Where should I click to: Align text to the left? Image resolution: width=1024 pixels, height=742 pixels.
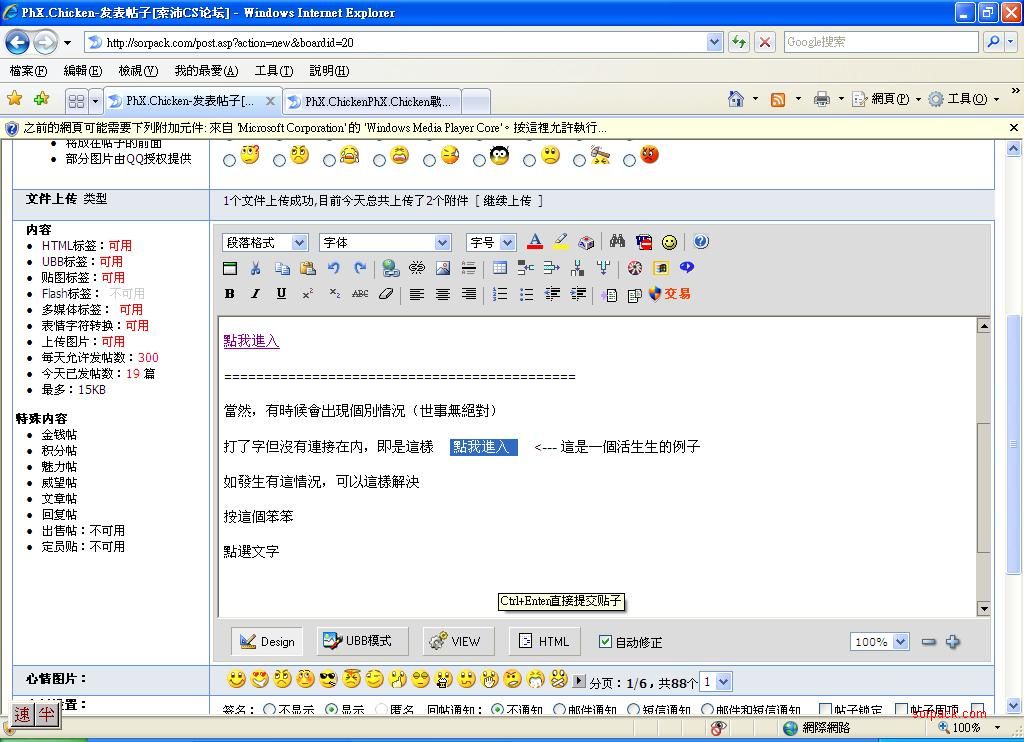[417, 295]
